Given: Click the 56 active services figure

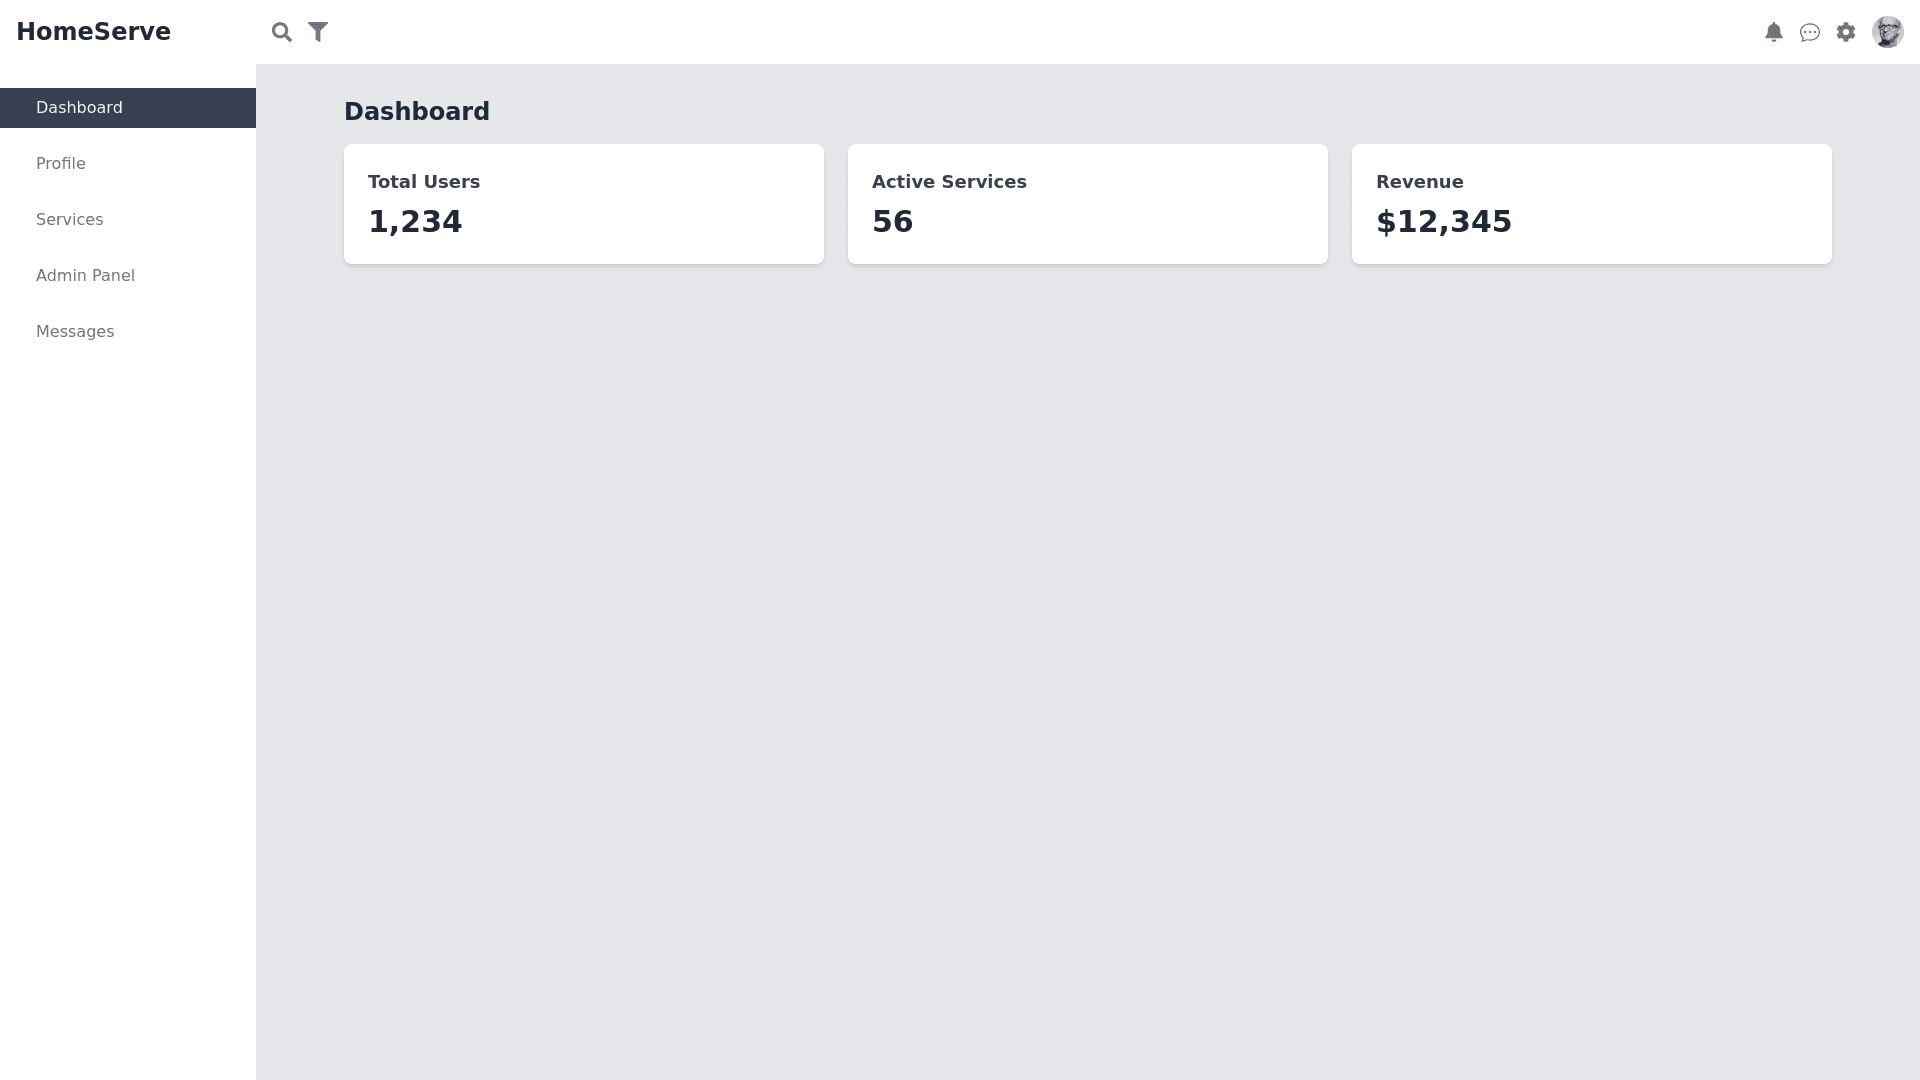Looking at the screenshot, I should [x=892, y=222].
